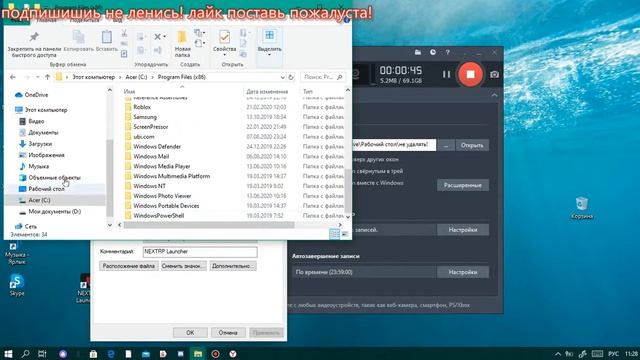The image size is (640, 360).
Task: Stop recording with the red button
Action: [470, 74]
